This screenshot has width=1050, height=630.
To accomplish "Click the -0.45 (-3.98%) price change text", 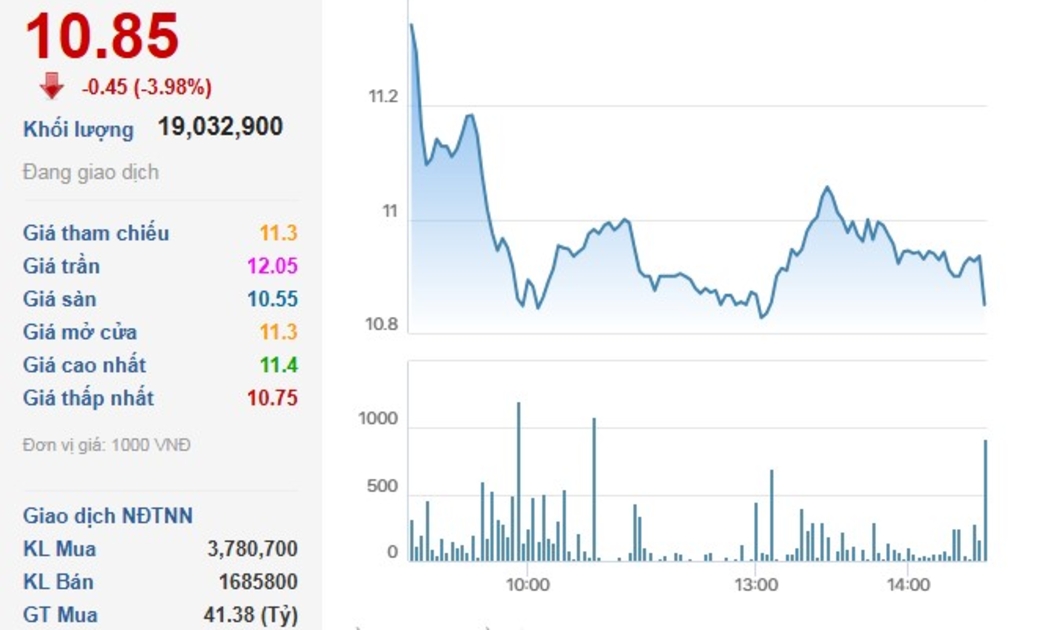I will click(x=147, y=88).
